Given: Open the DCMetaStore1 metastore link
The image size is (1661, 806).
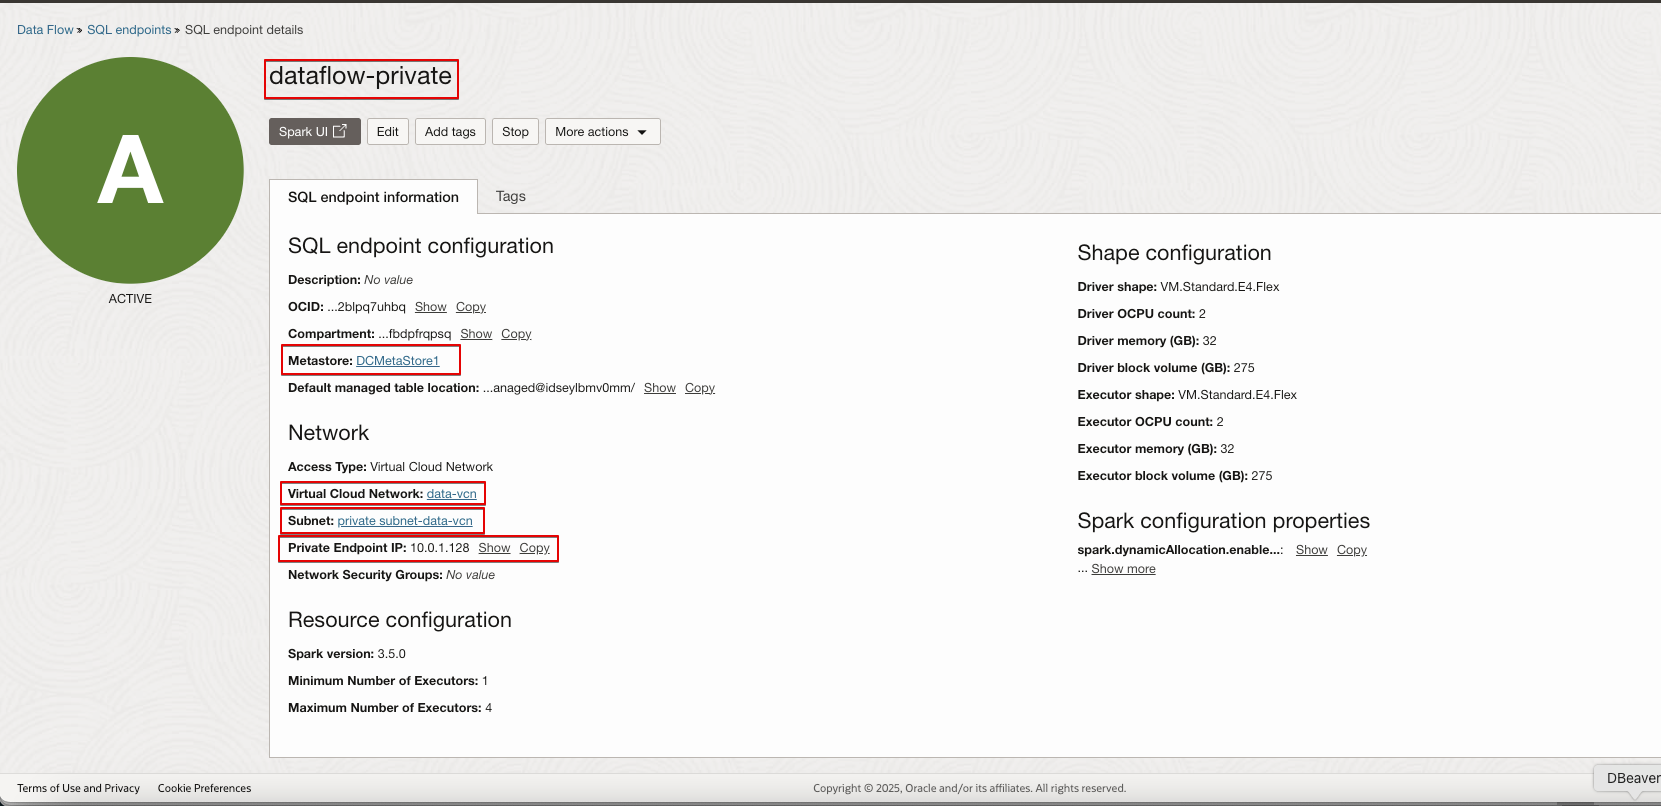Looking at the screenshot, I should coord(397,361).
